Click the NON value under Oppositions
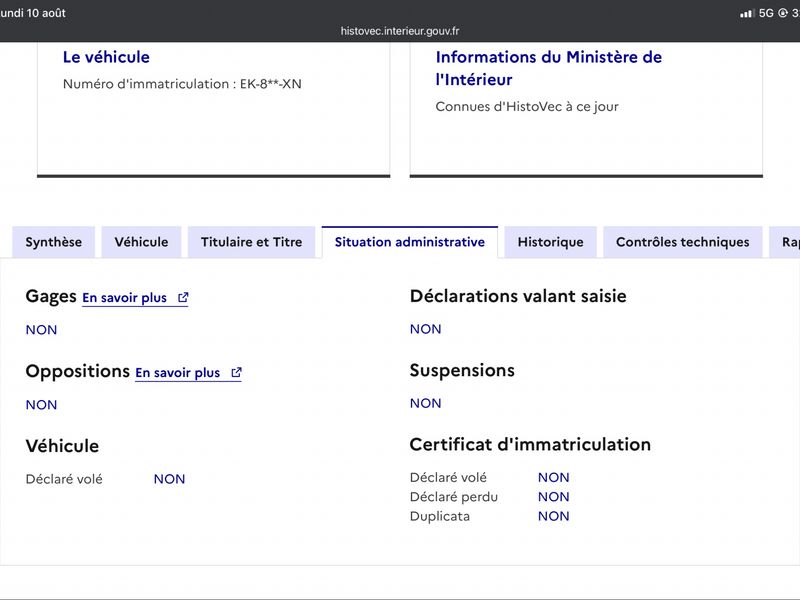800x600 pixels. [x=41, y=405]
